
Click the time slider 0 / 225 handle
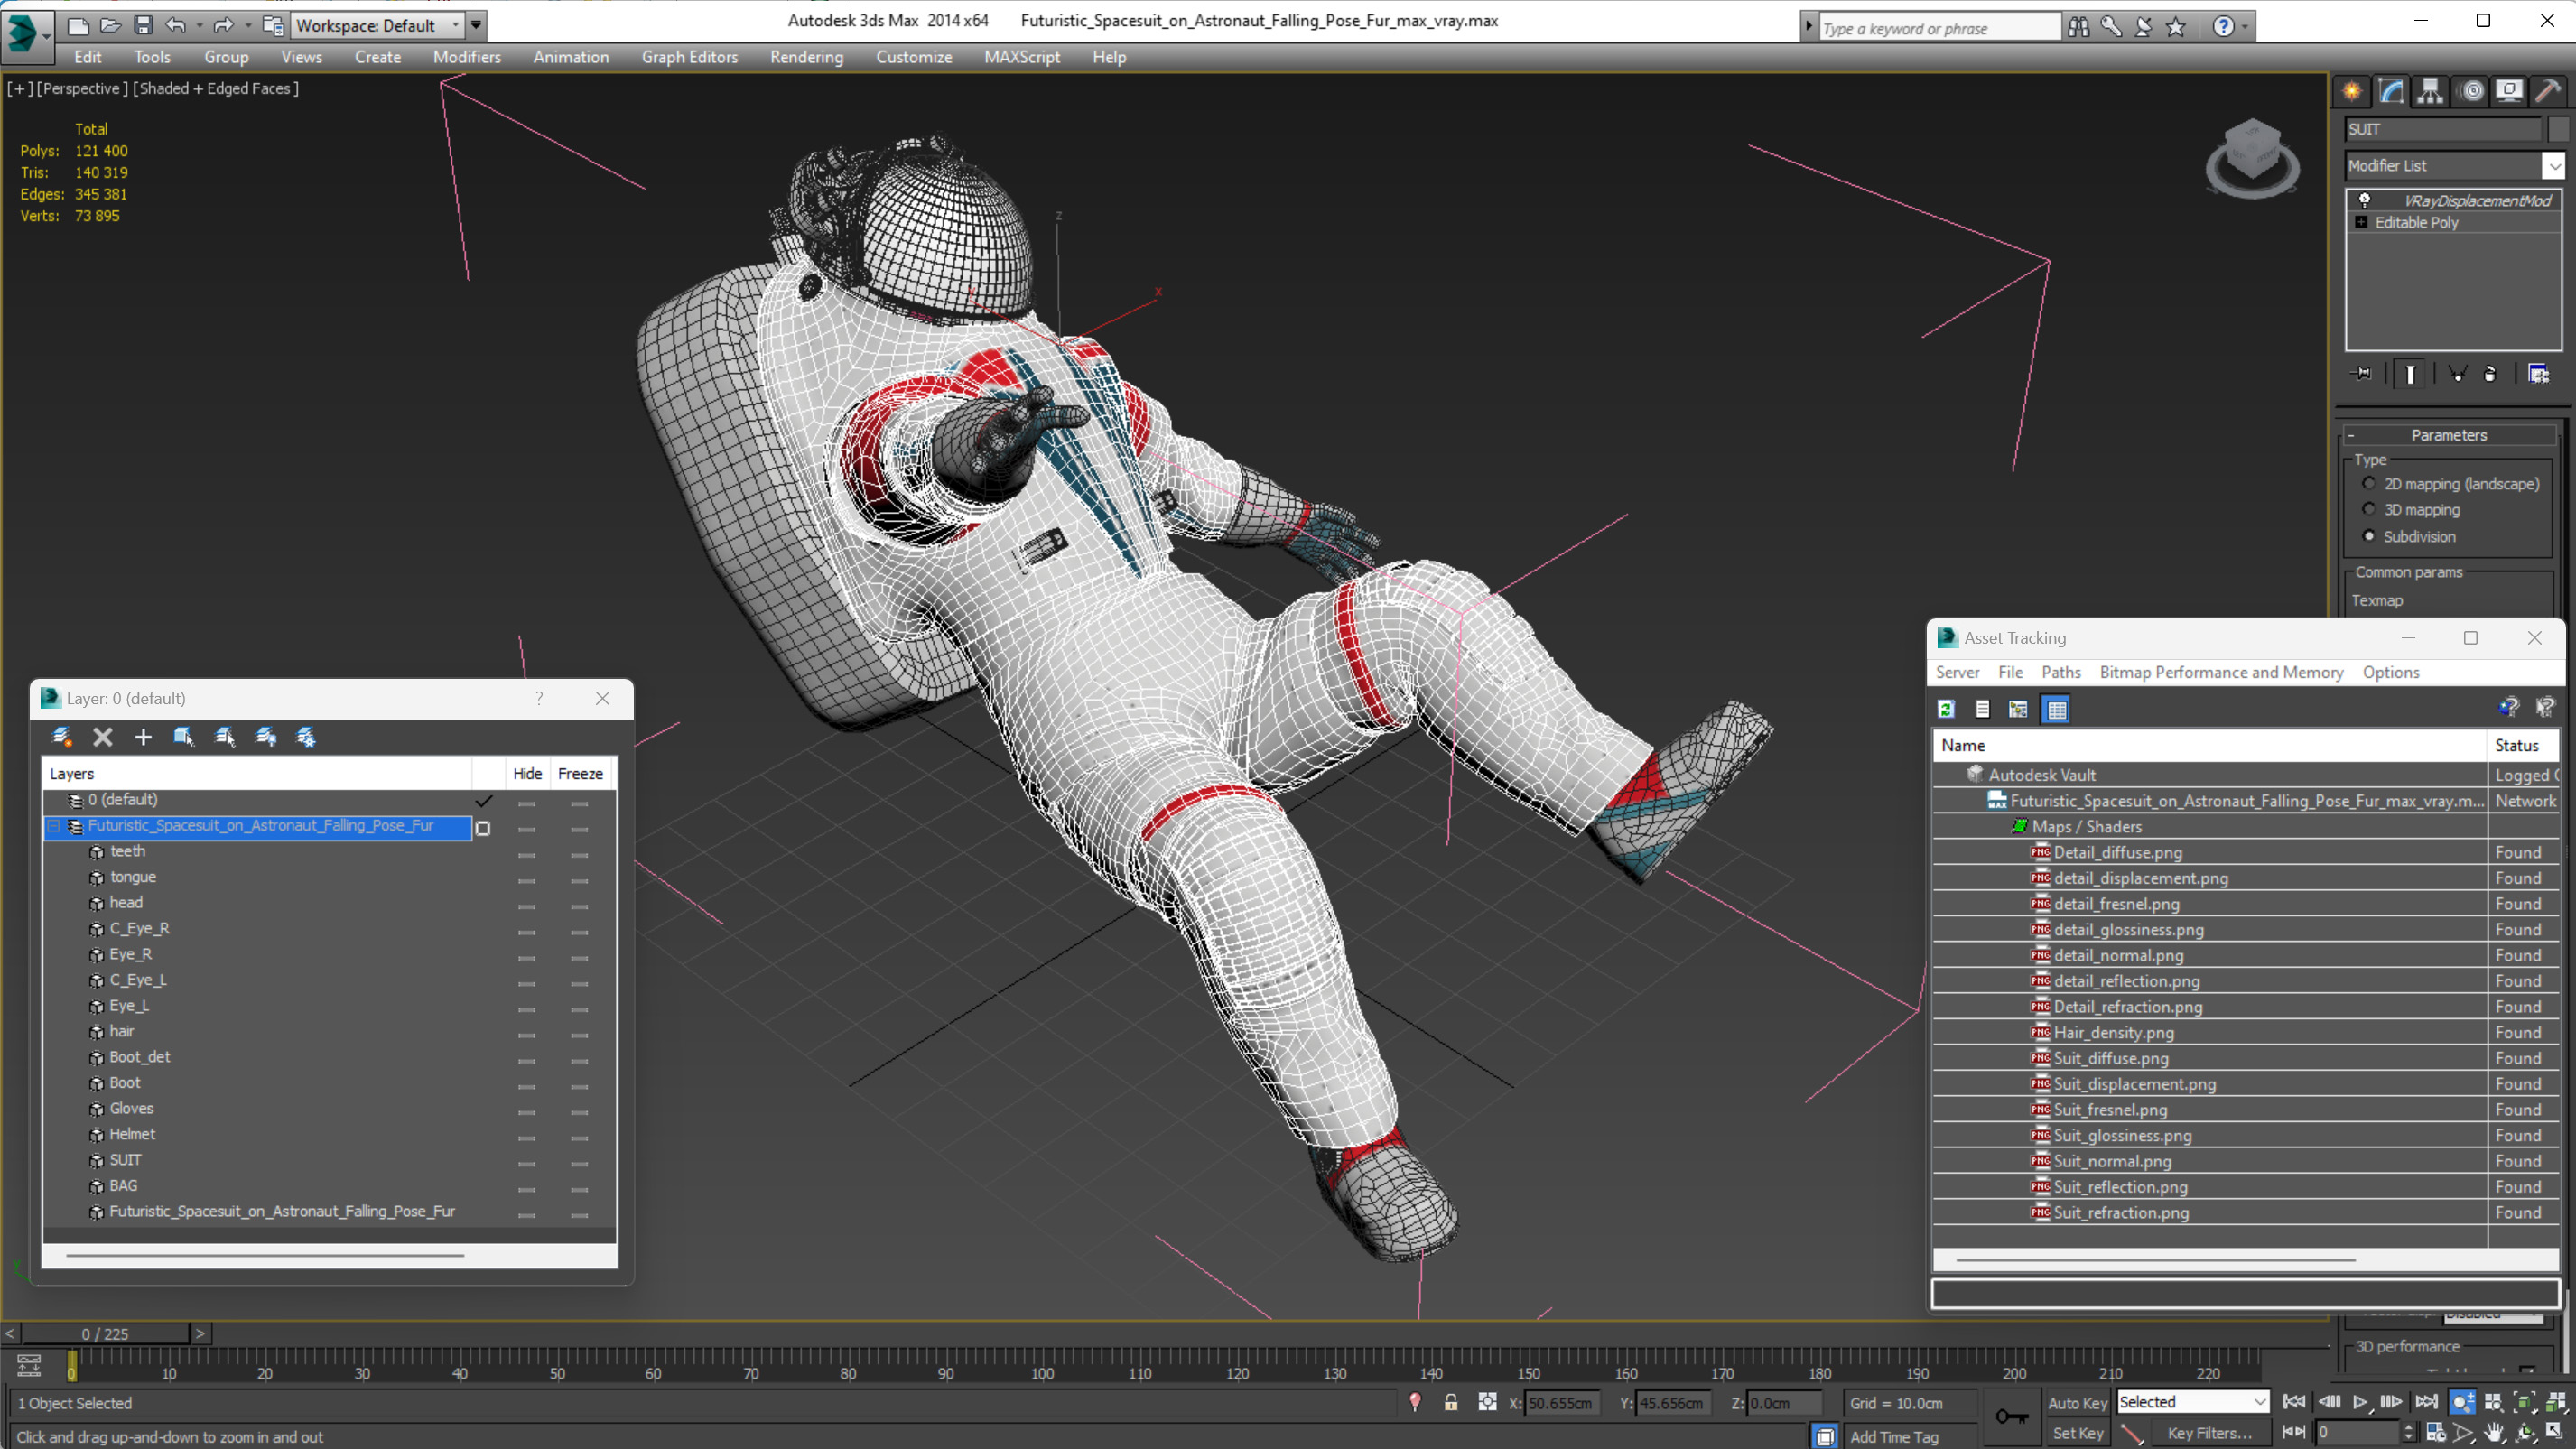click(x=105, y=1334)
